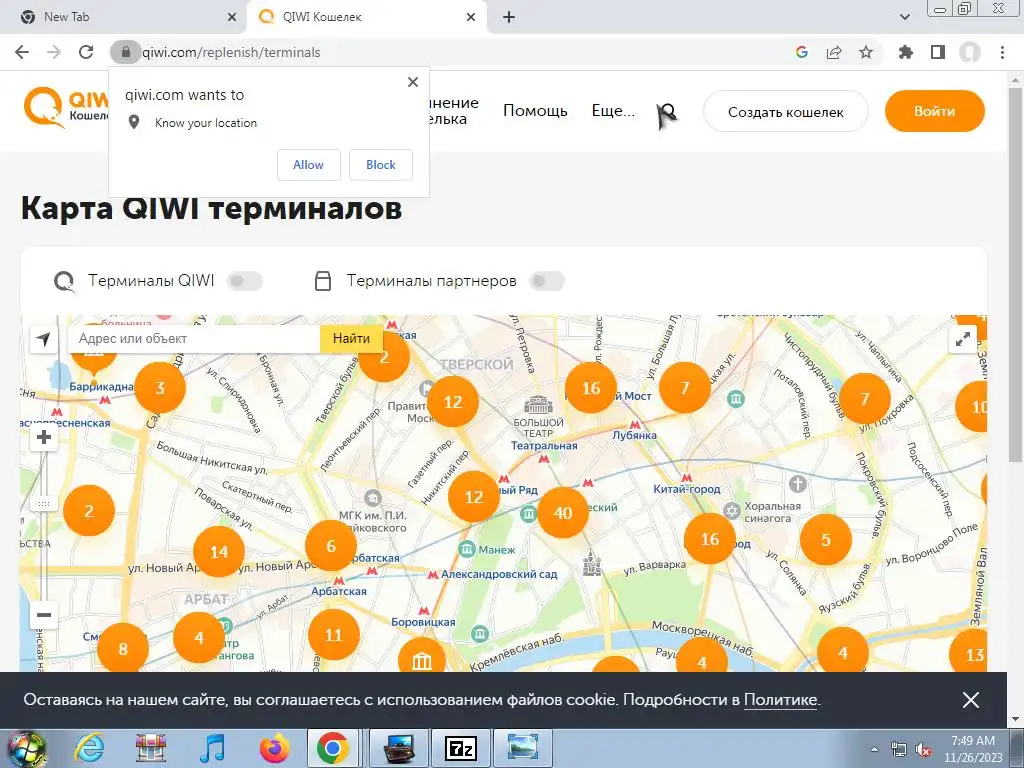
Task: Allow qiwi.com to know your location
Action: 308,165
